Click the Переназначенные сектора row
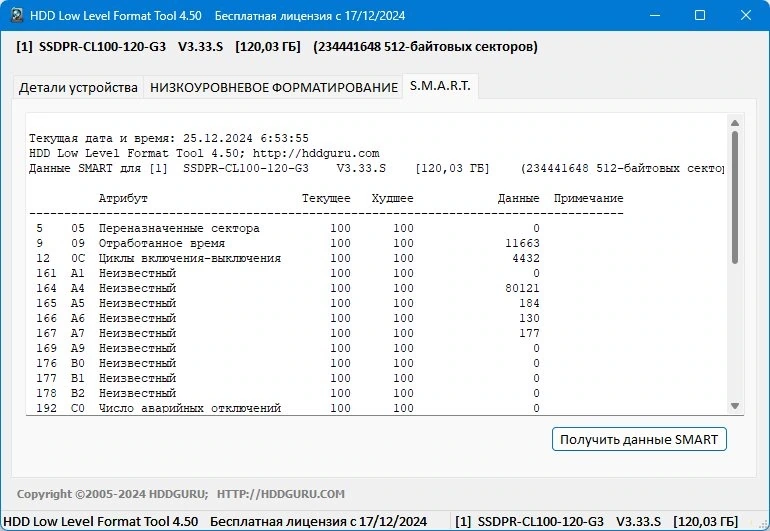The image size is (770, 531). click(287, 228)
